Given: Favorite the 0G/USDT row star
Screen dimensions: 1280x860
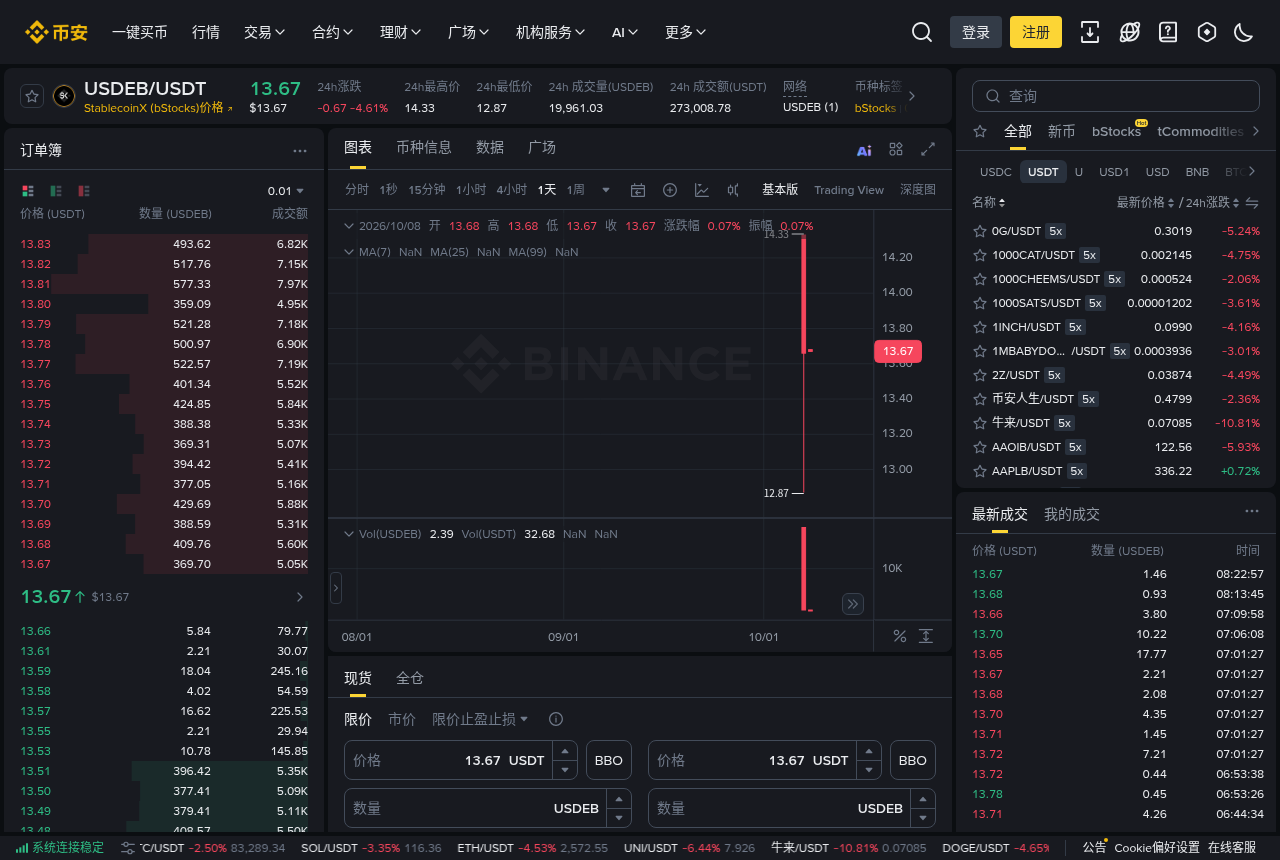Looking at the screenshot, I should (980, 231).
